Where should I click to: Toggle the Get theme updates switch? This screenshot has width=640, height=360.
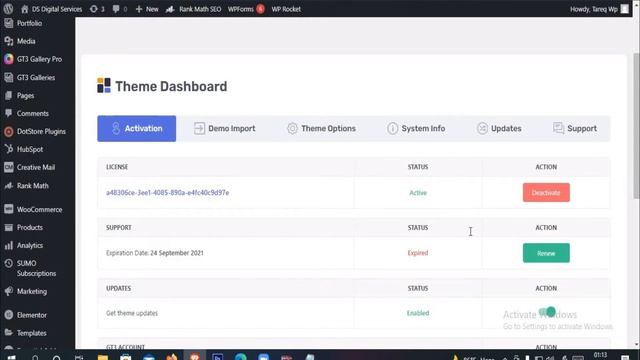(547, 313)
